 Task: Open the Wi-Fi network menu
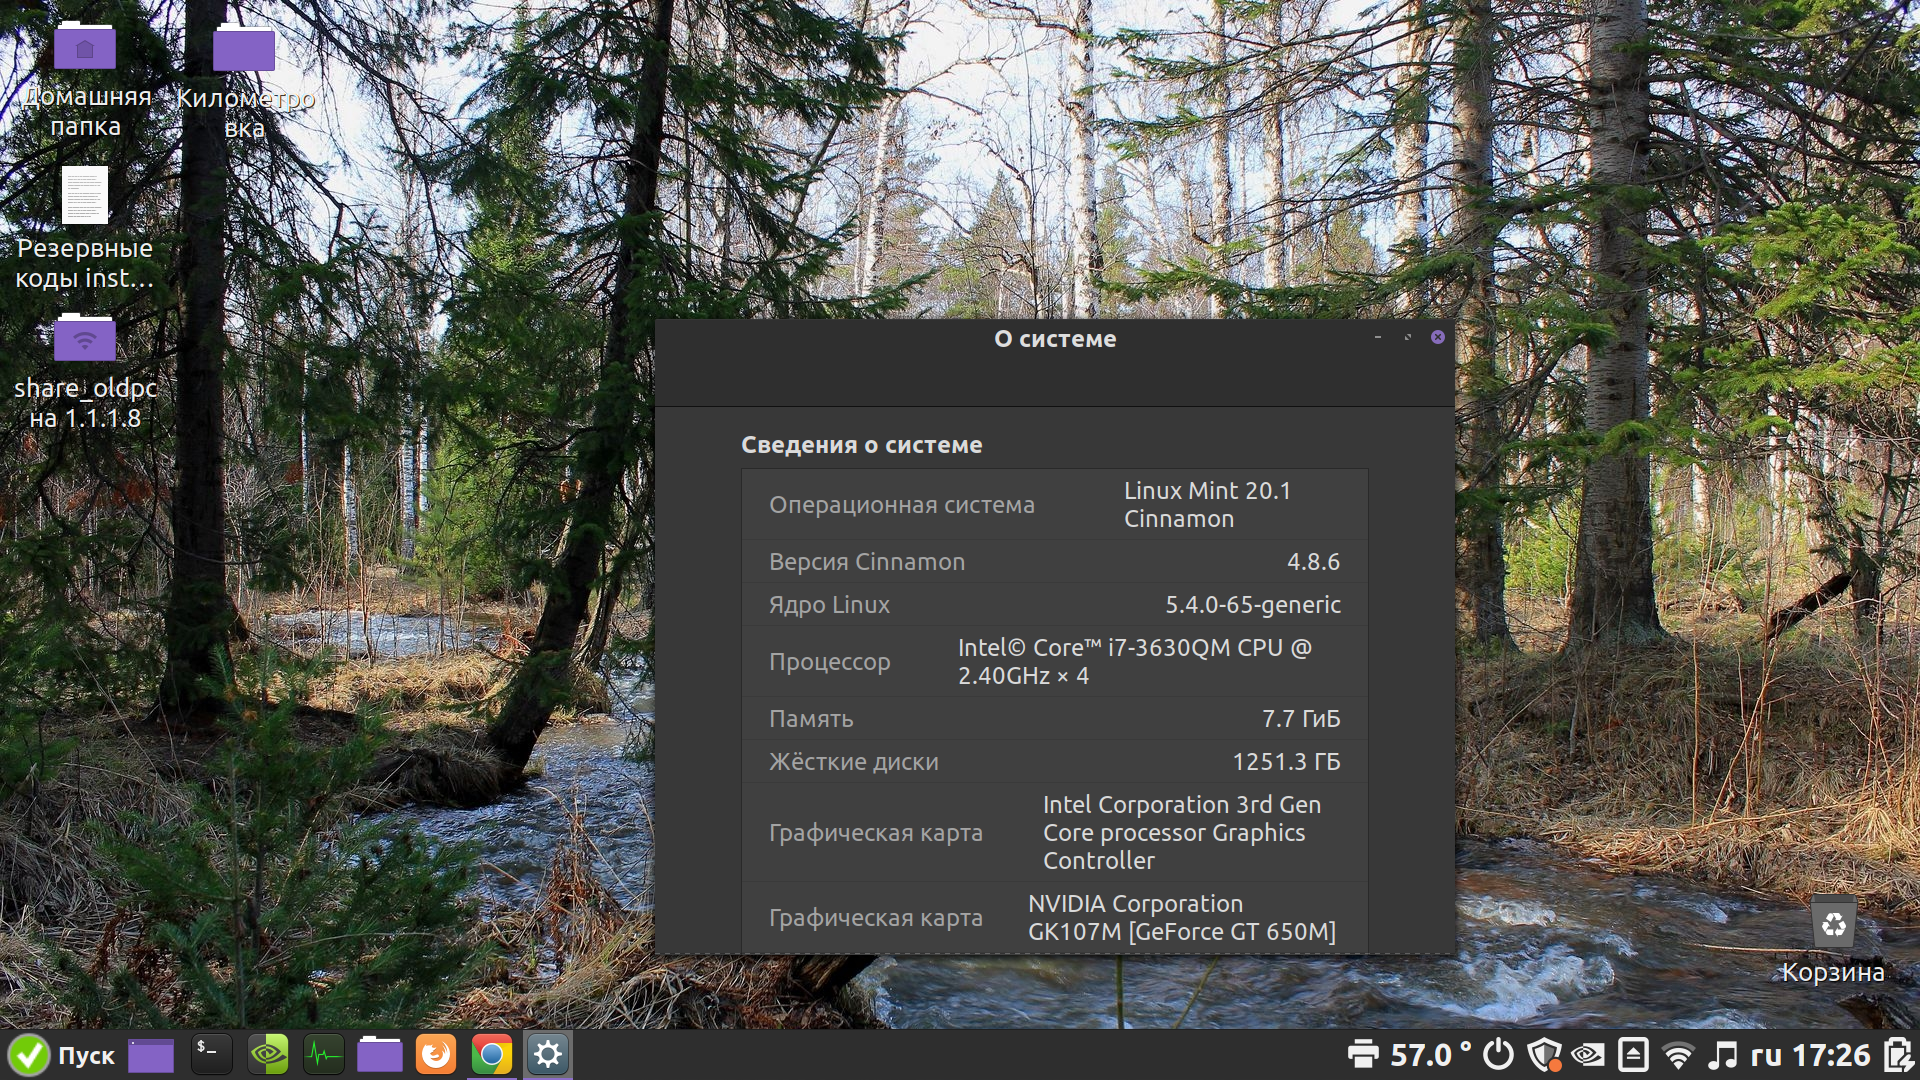pyautogui.click(x=1678, y=1055)
